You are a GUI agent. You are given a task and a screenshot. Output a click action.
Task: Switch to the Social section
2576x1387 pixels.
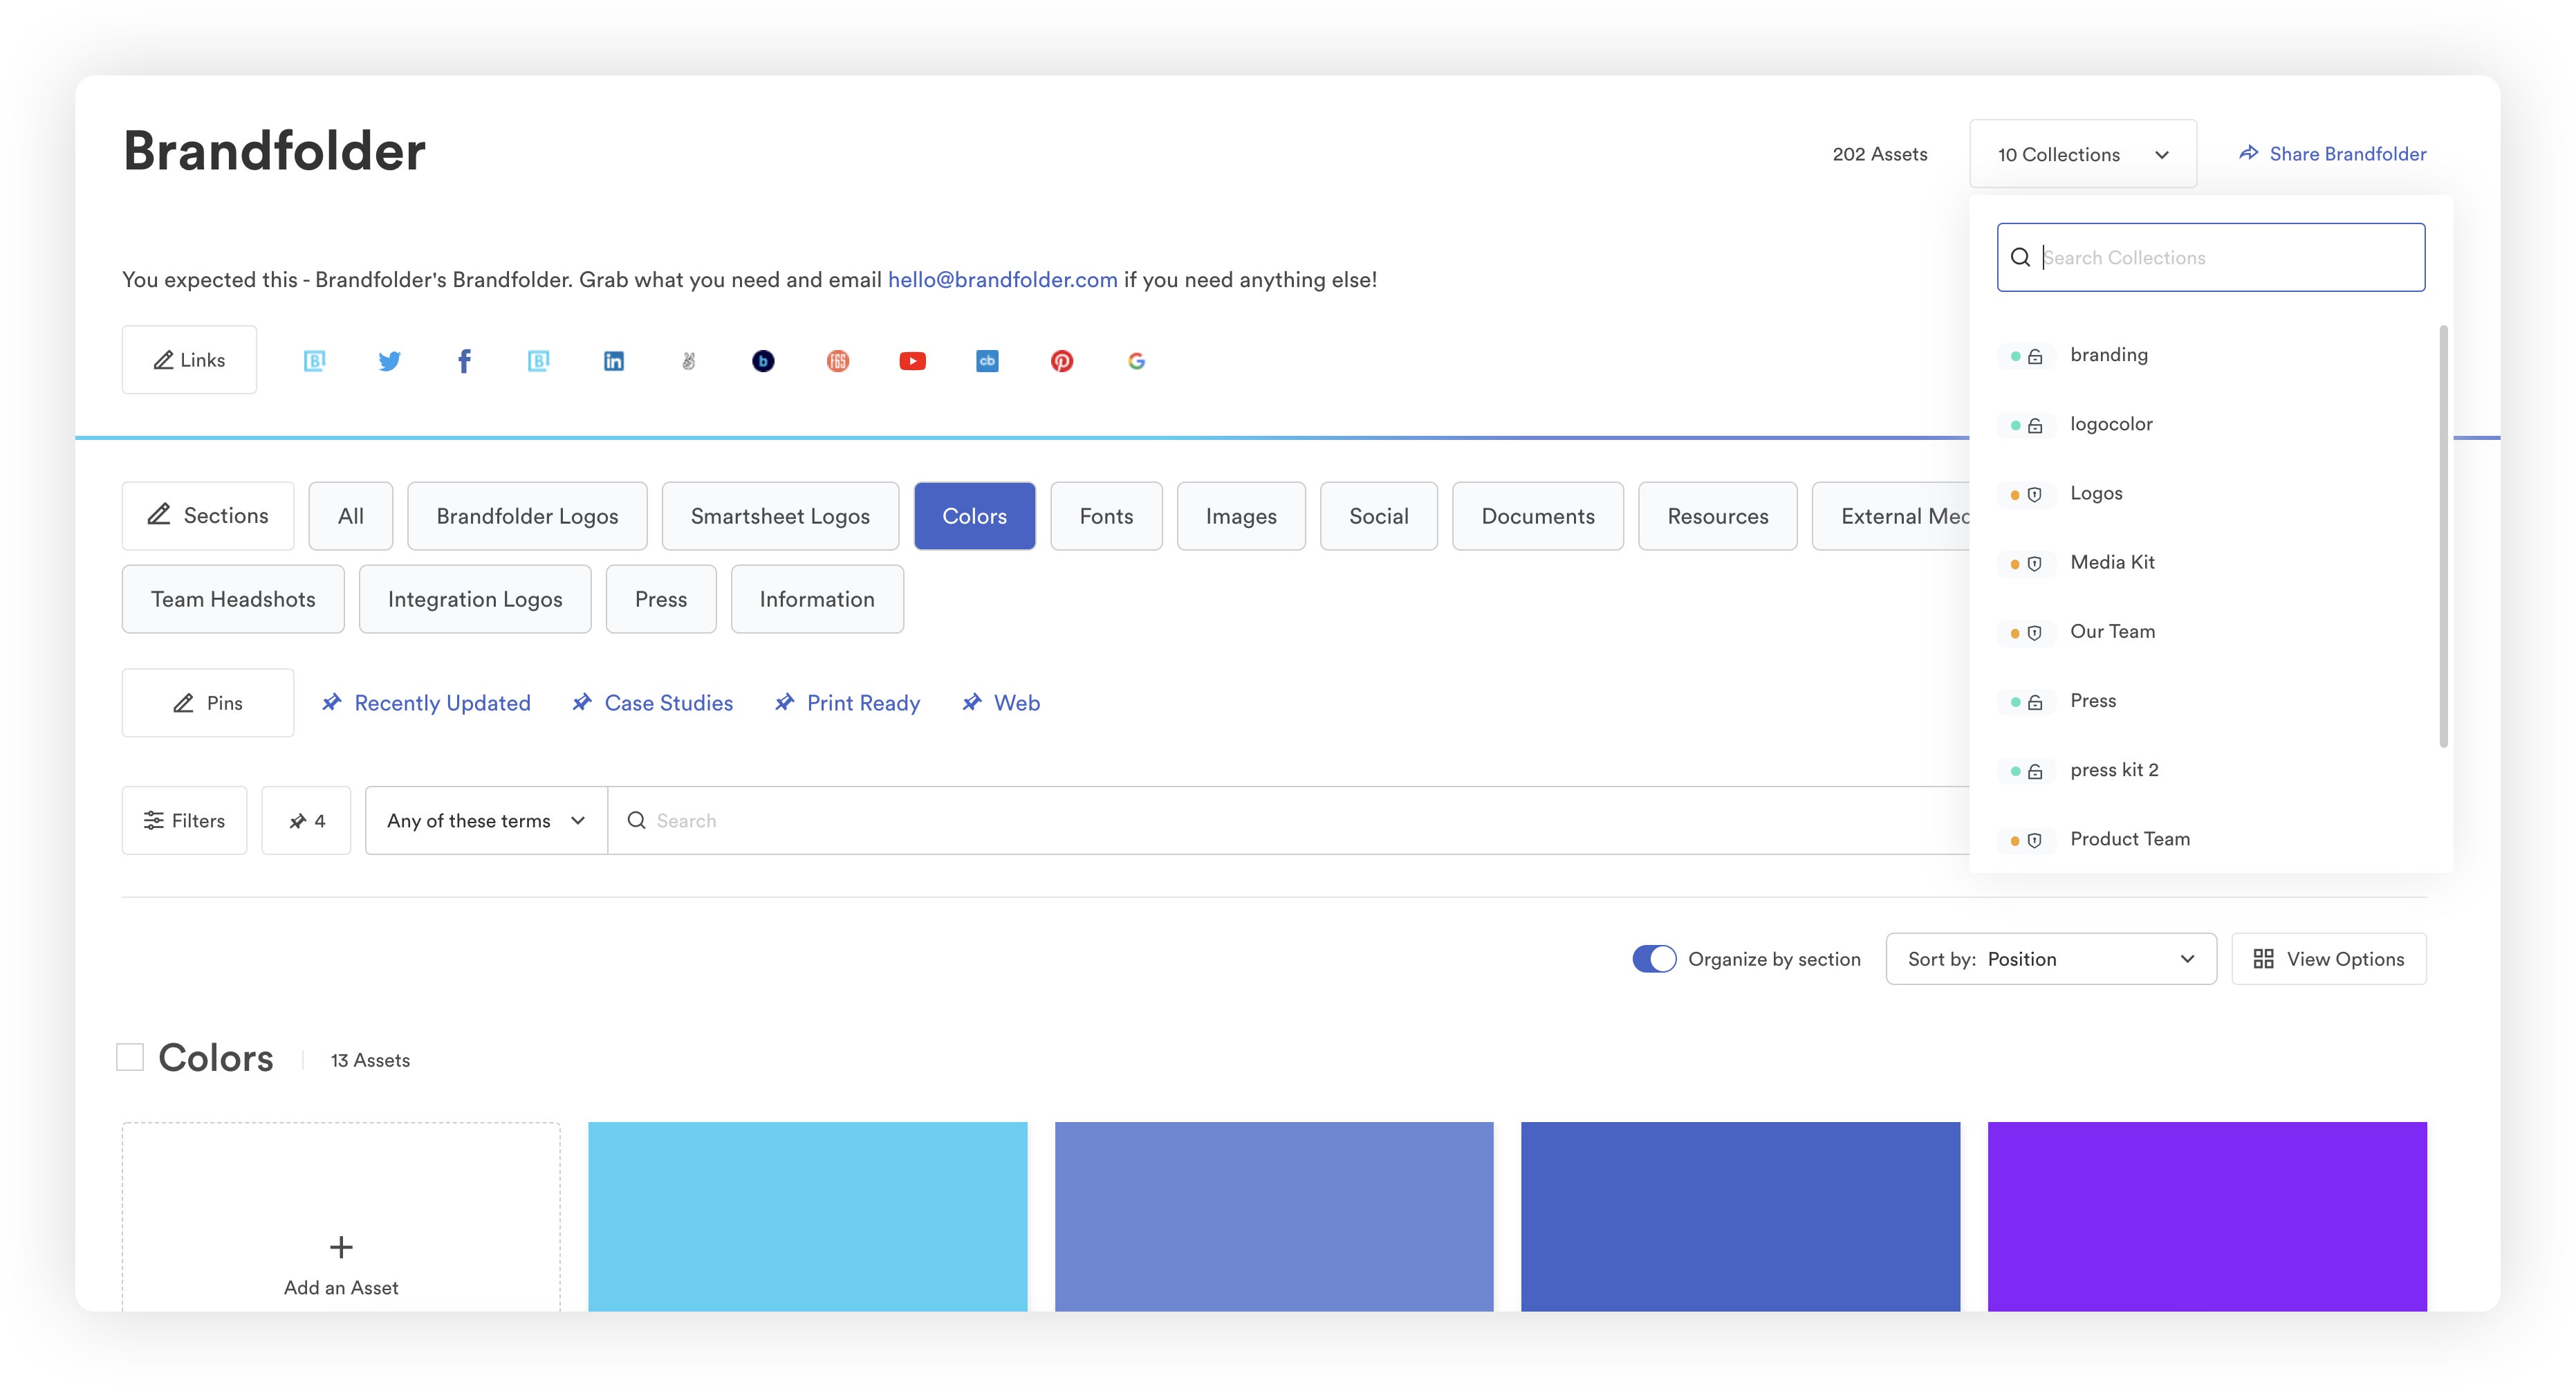[1379, 516]
